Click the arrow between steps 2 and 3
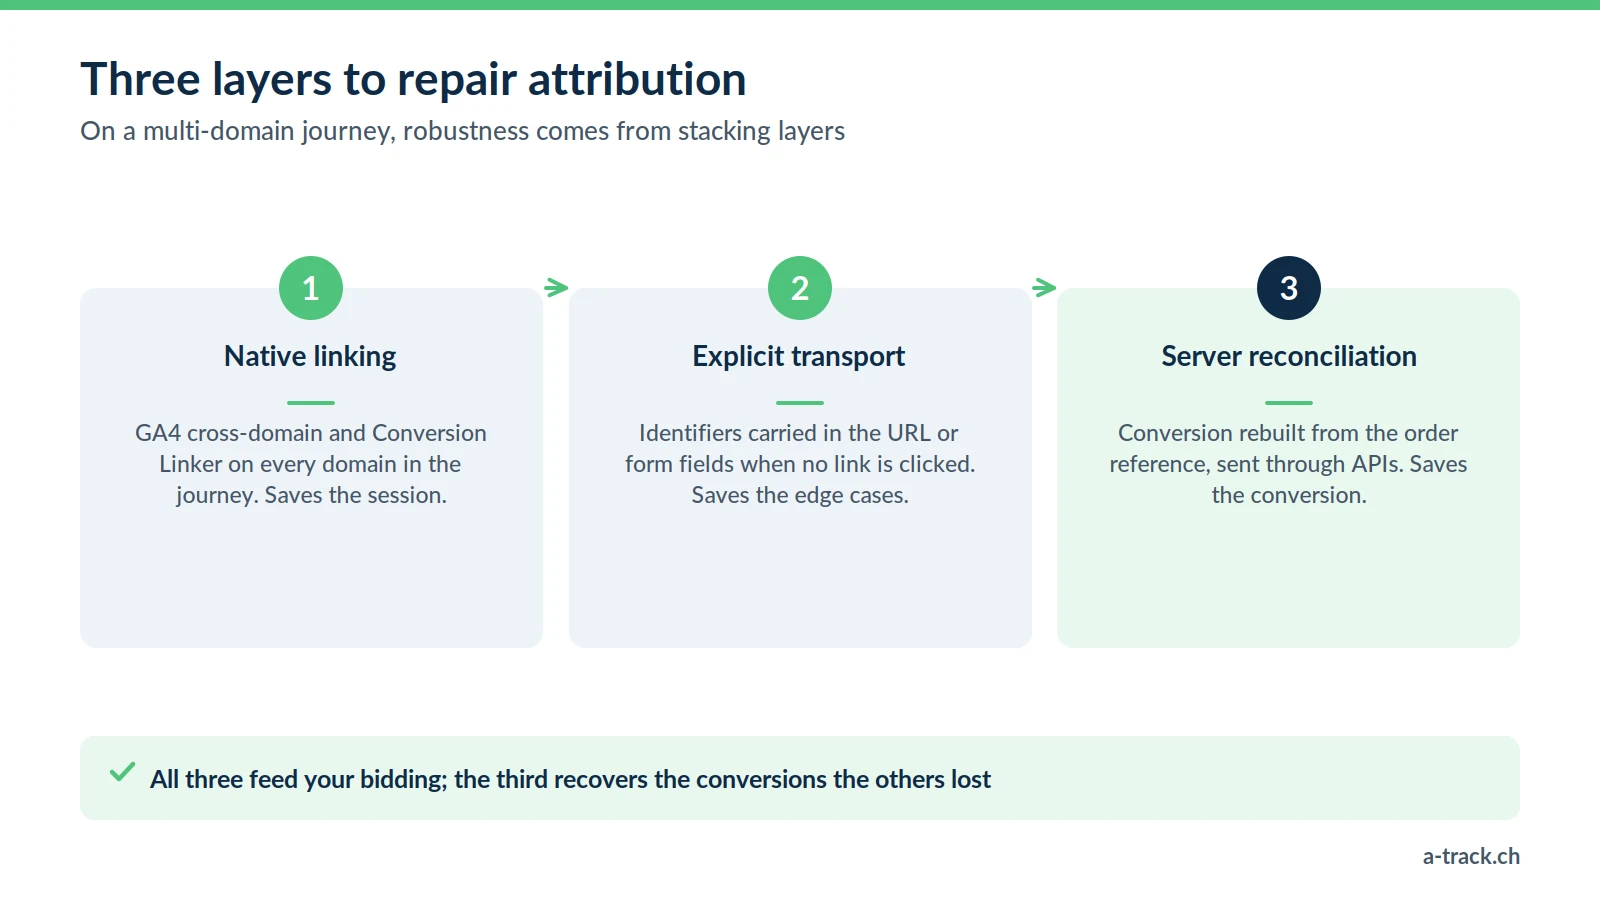Screen dimensions: 1600x900 [x=1044, y=288]
